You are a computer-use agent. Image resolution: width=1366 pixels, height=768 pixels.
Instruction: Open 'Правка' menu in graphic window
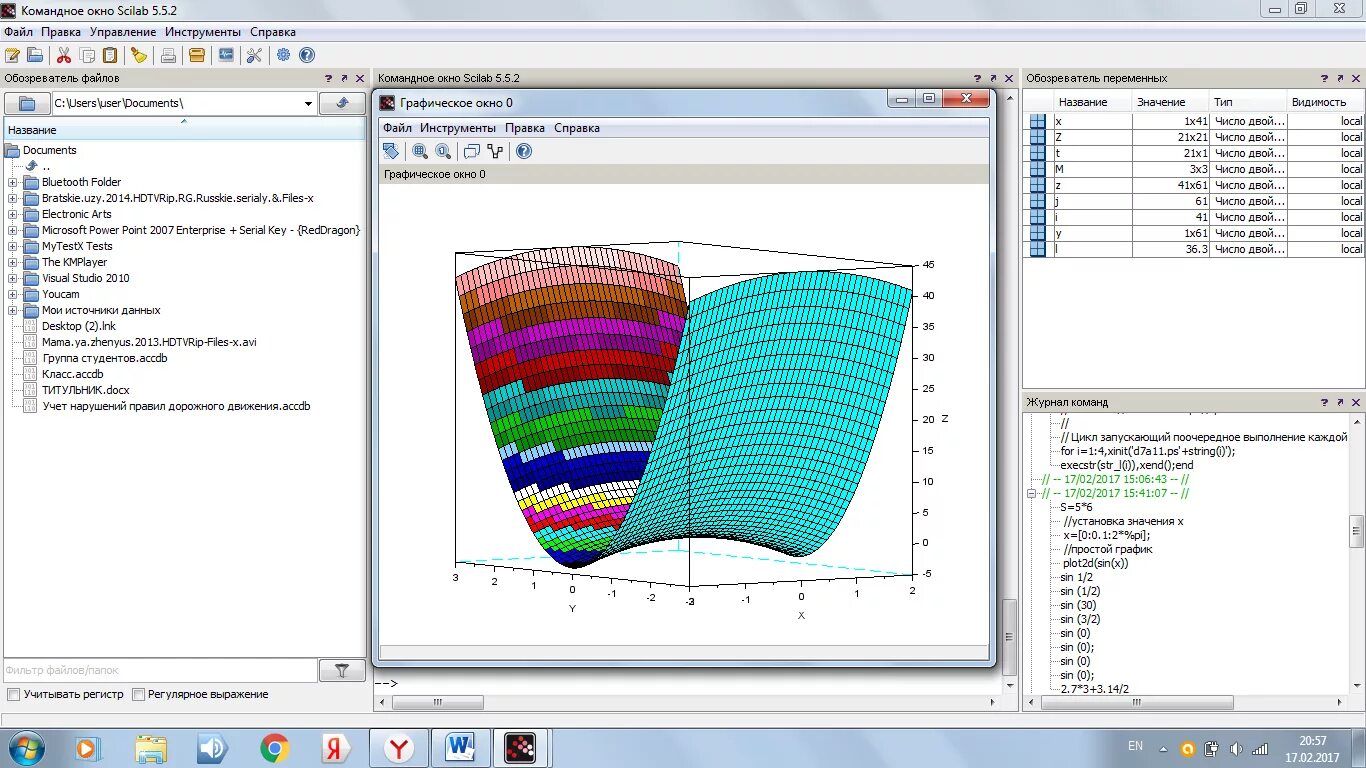coord(525,128)
